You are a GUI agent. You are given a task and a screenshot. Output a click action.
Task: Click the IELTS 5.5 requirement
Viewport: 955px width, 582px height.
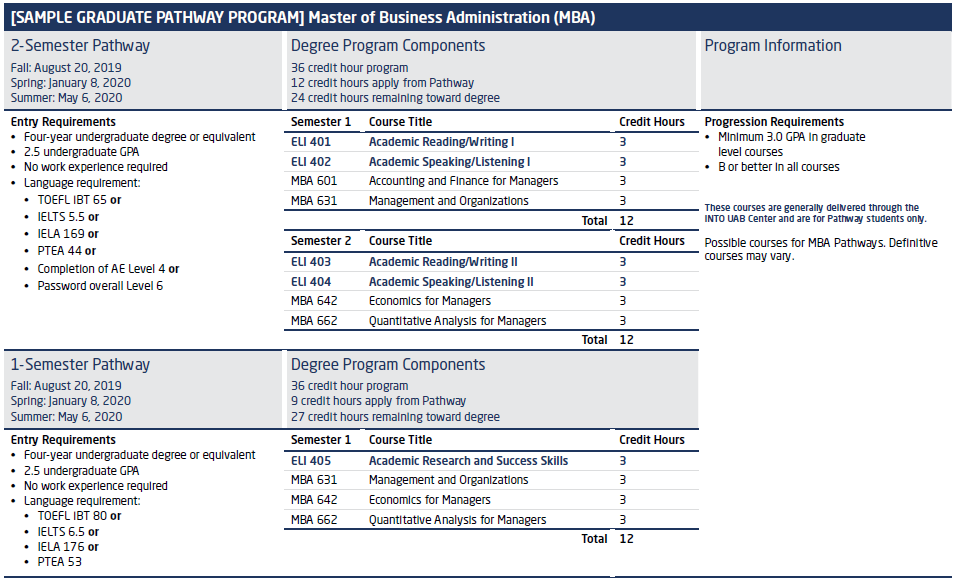click(68, 217)
